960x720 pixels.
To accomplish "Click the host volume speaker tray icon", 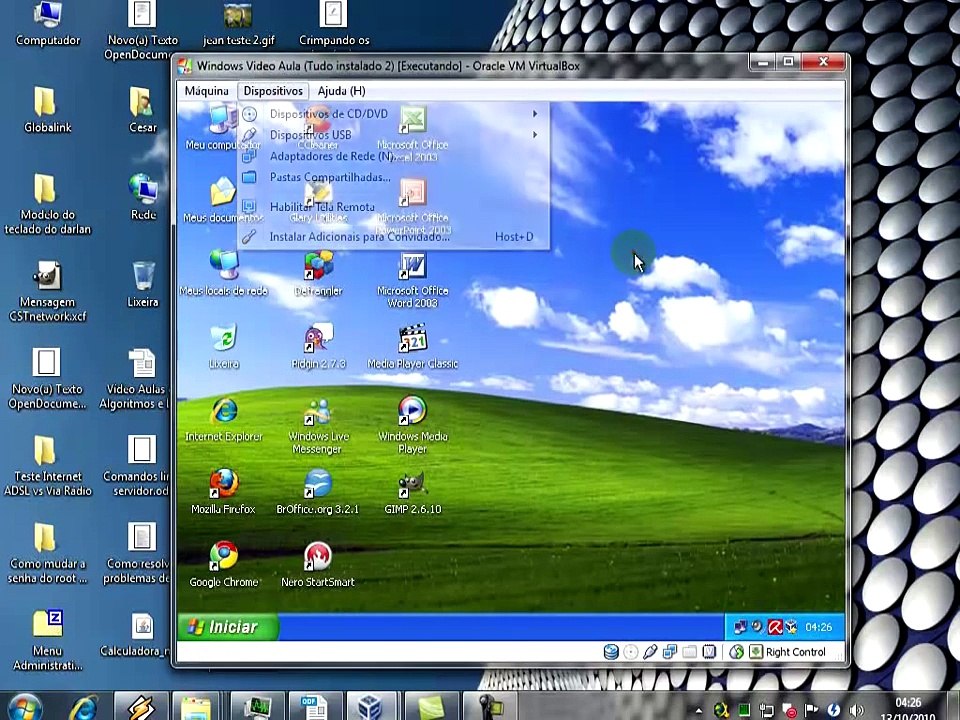I will (857, 710).
